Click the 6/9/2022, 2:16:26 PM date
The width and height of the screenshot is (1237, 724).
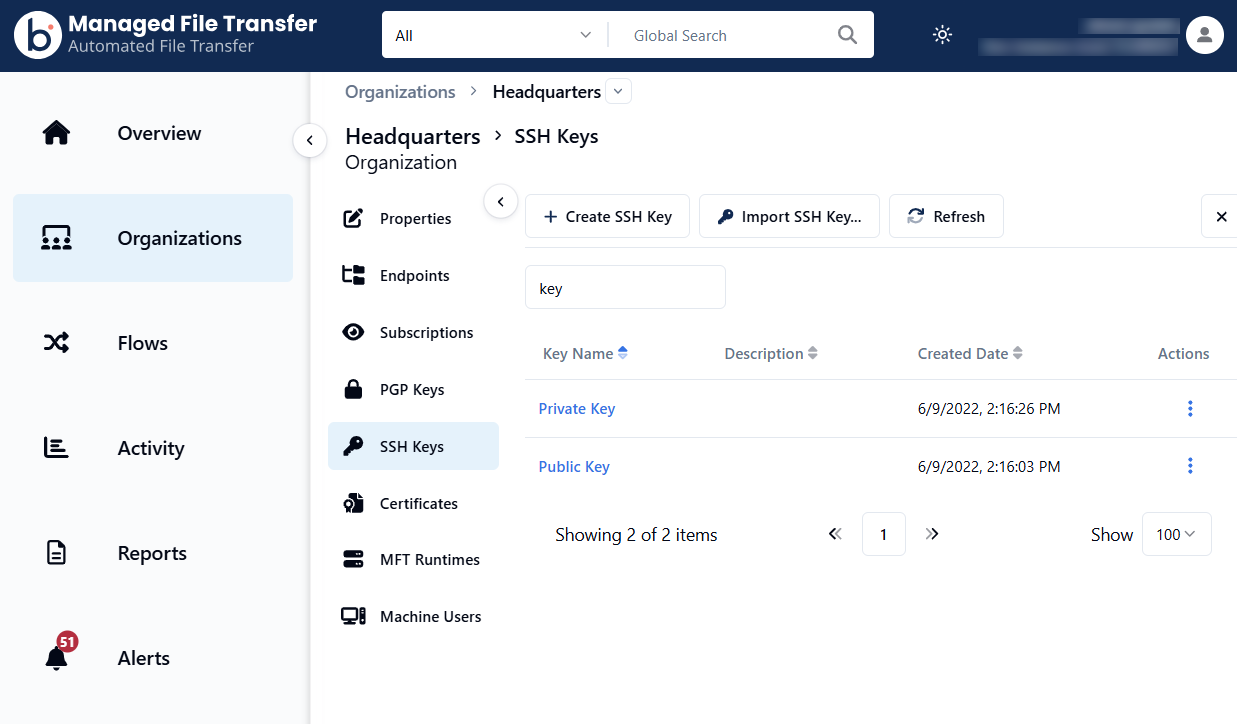pyautogui.click(x=989, y=408)
